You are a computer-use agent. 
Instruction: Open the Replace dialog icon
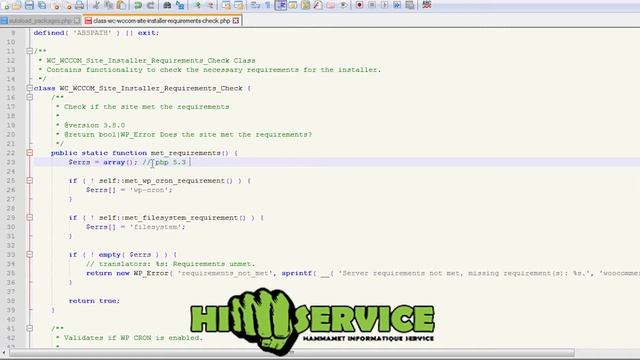(180, 5)
